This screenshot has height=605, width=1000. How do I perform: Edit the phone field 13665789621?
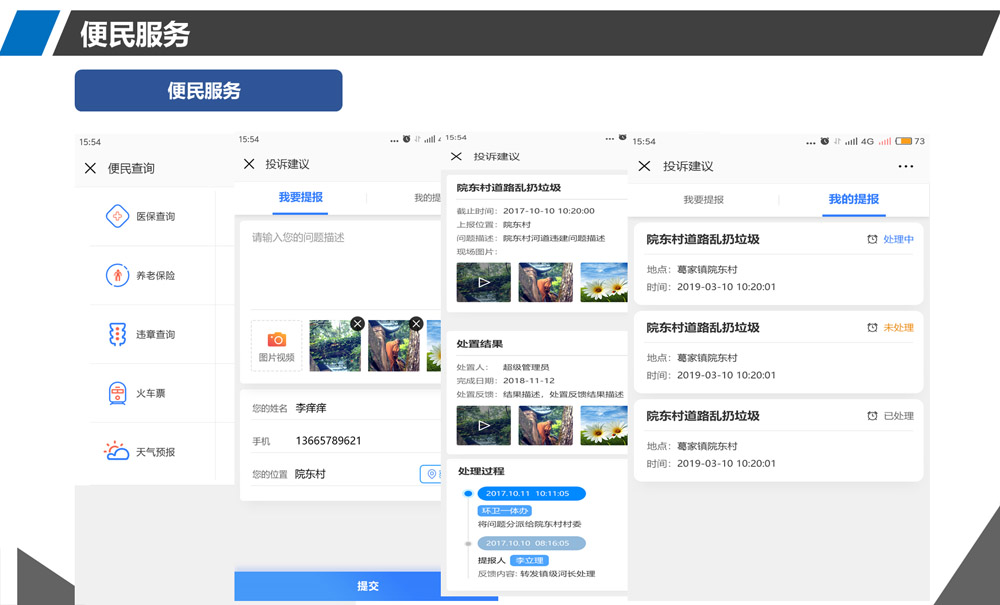pos(346,441)
